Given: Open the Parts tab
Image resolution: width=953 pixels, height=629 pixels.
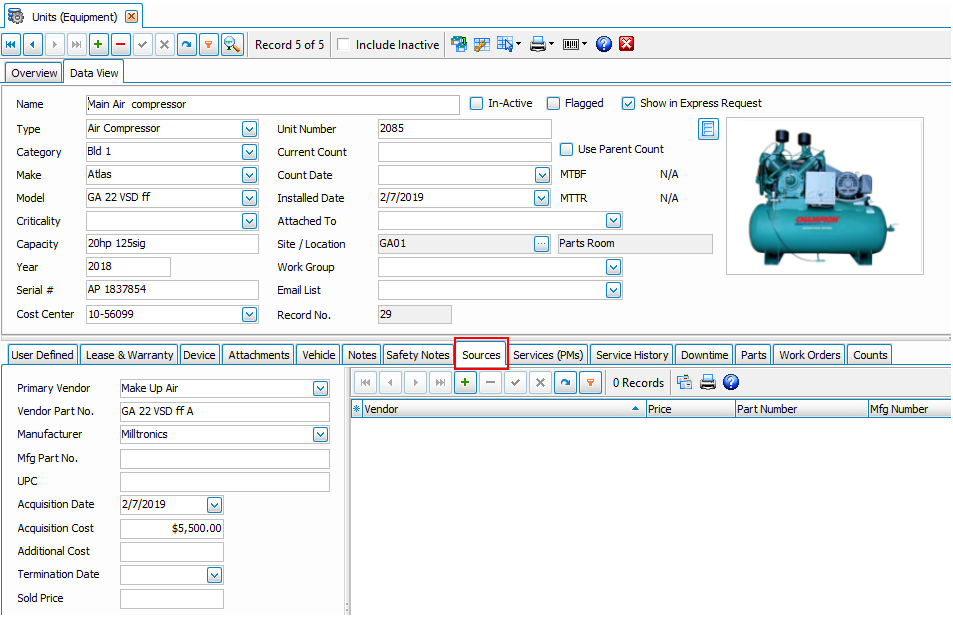Looking at the screenshot, I should [x=753, y=355].
